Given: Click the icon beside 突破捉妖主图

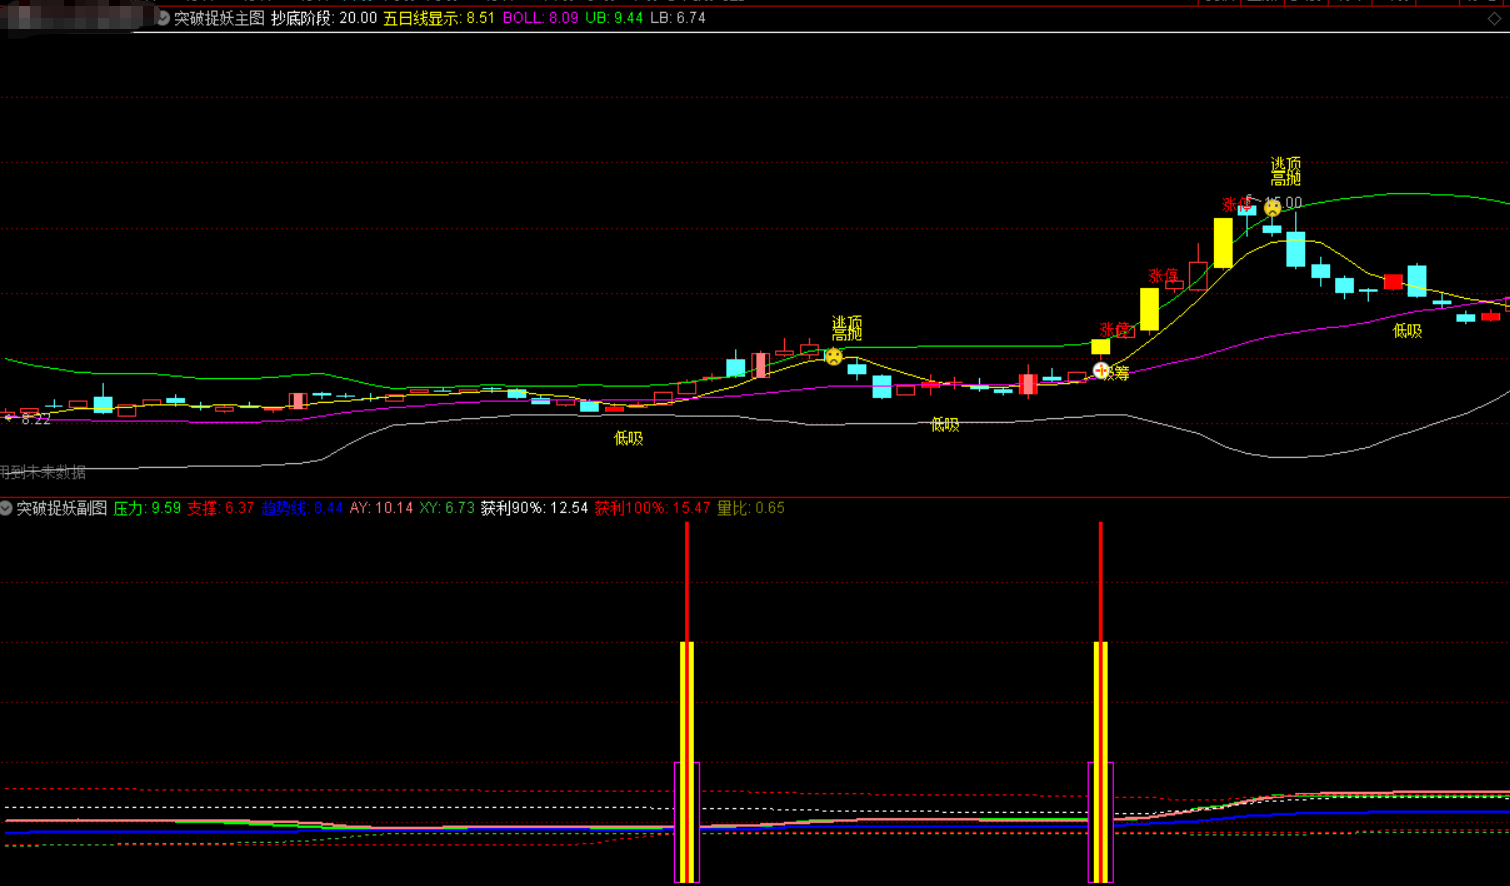Looking at the screenshot, I should (163, 18).
